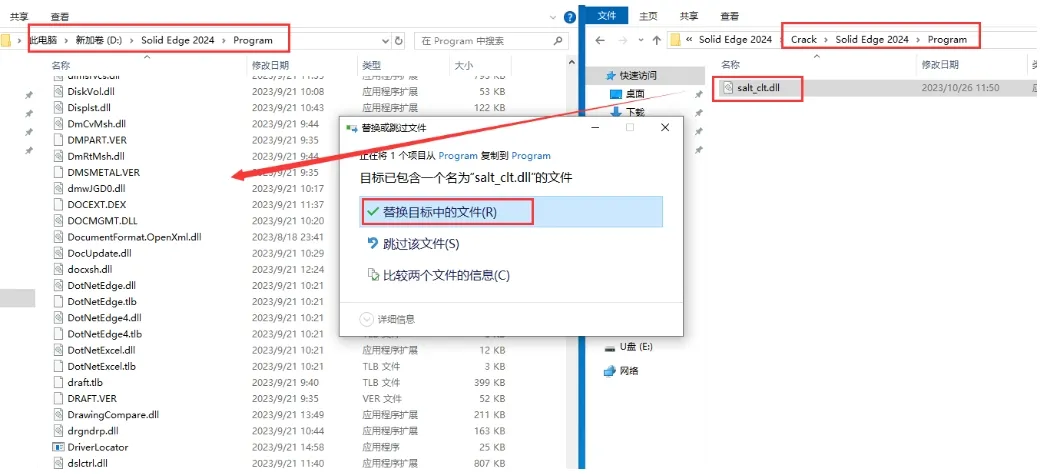Screen dimensions: 1044x474
Task: Click DMPART.VER file icon
Action: [x=59, y=140]
